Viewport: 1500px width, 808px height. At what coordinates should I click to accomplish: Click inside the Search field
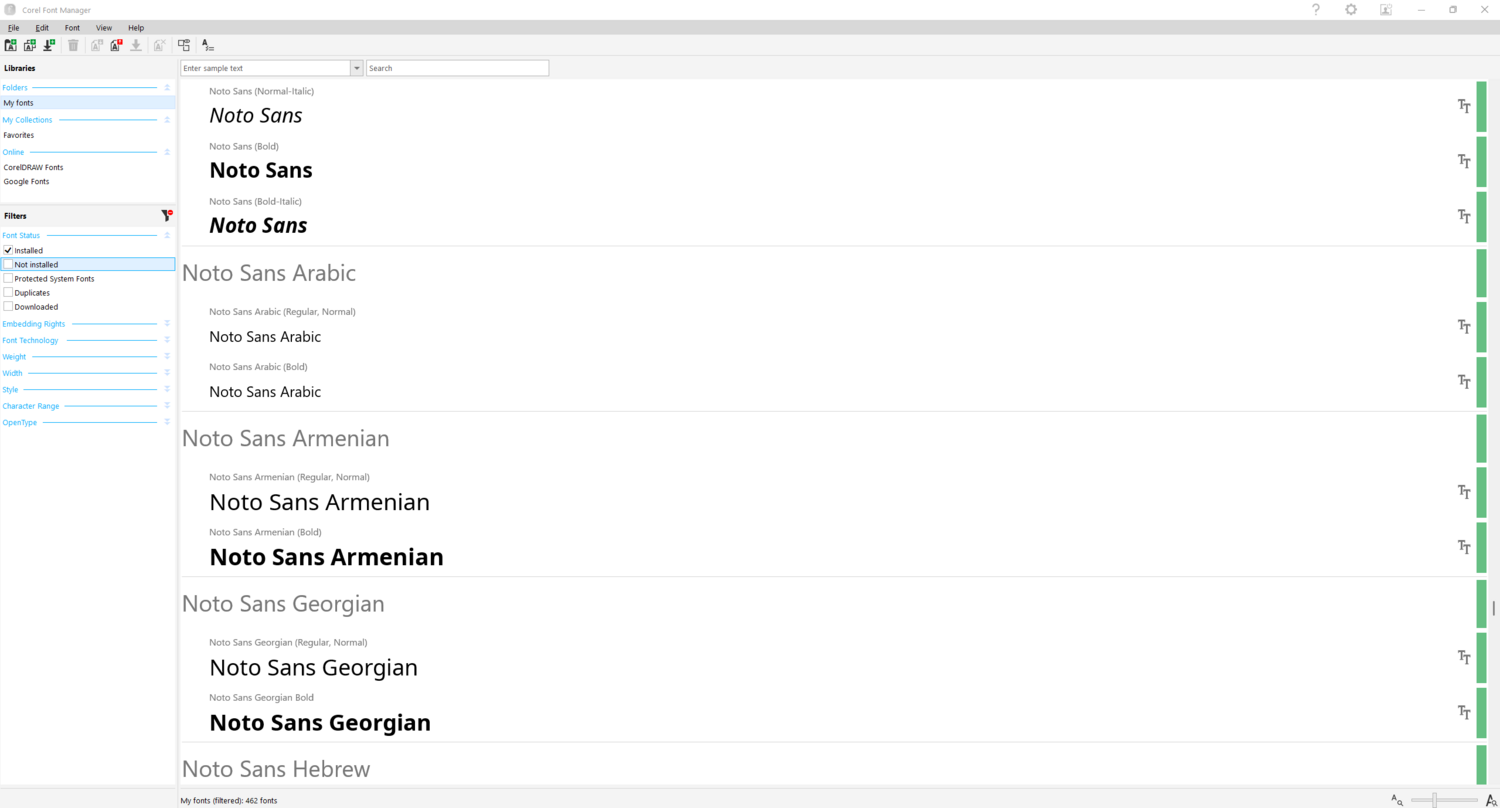(x=457, y=68)
